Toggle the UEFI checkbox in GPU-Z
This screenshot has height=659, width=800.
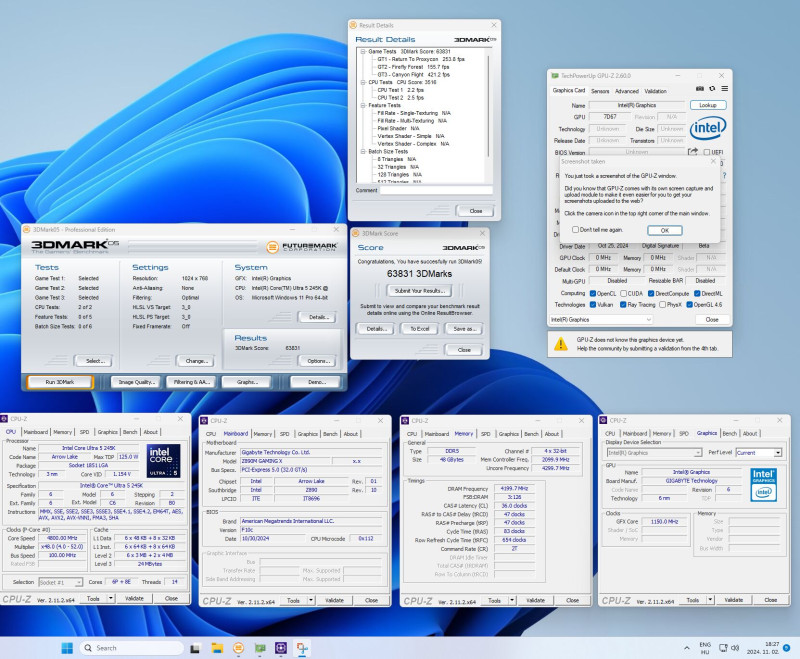tap(707, 152)
